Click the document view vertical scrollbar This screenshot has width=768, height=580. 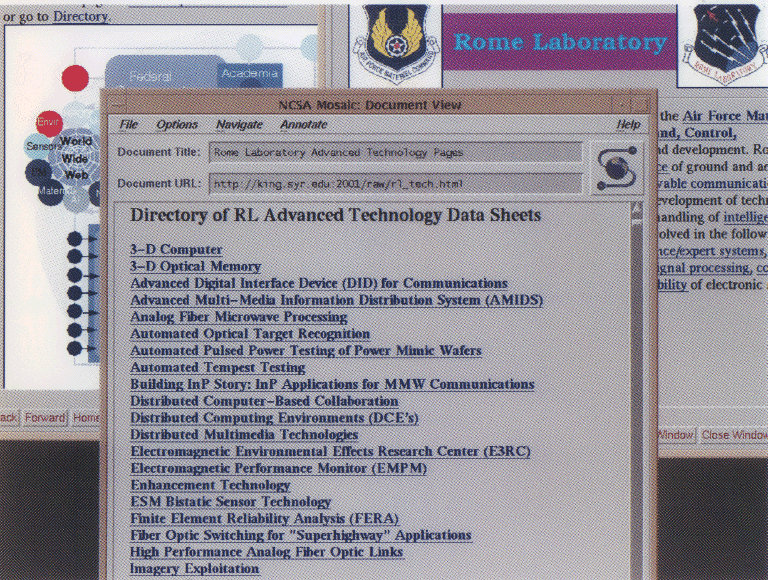[x=637, y=392]
